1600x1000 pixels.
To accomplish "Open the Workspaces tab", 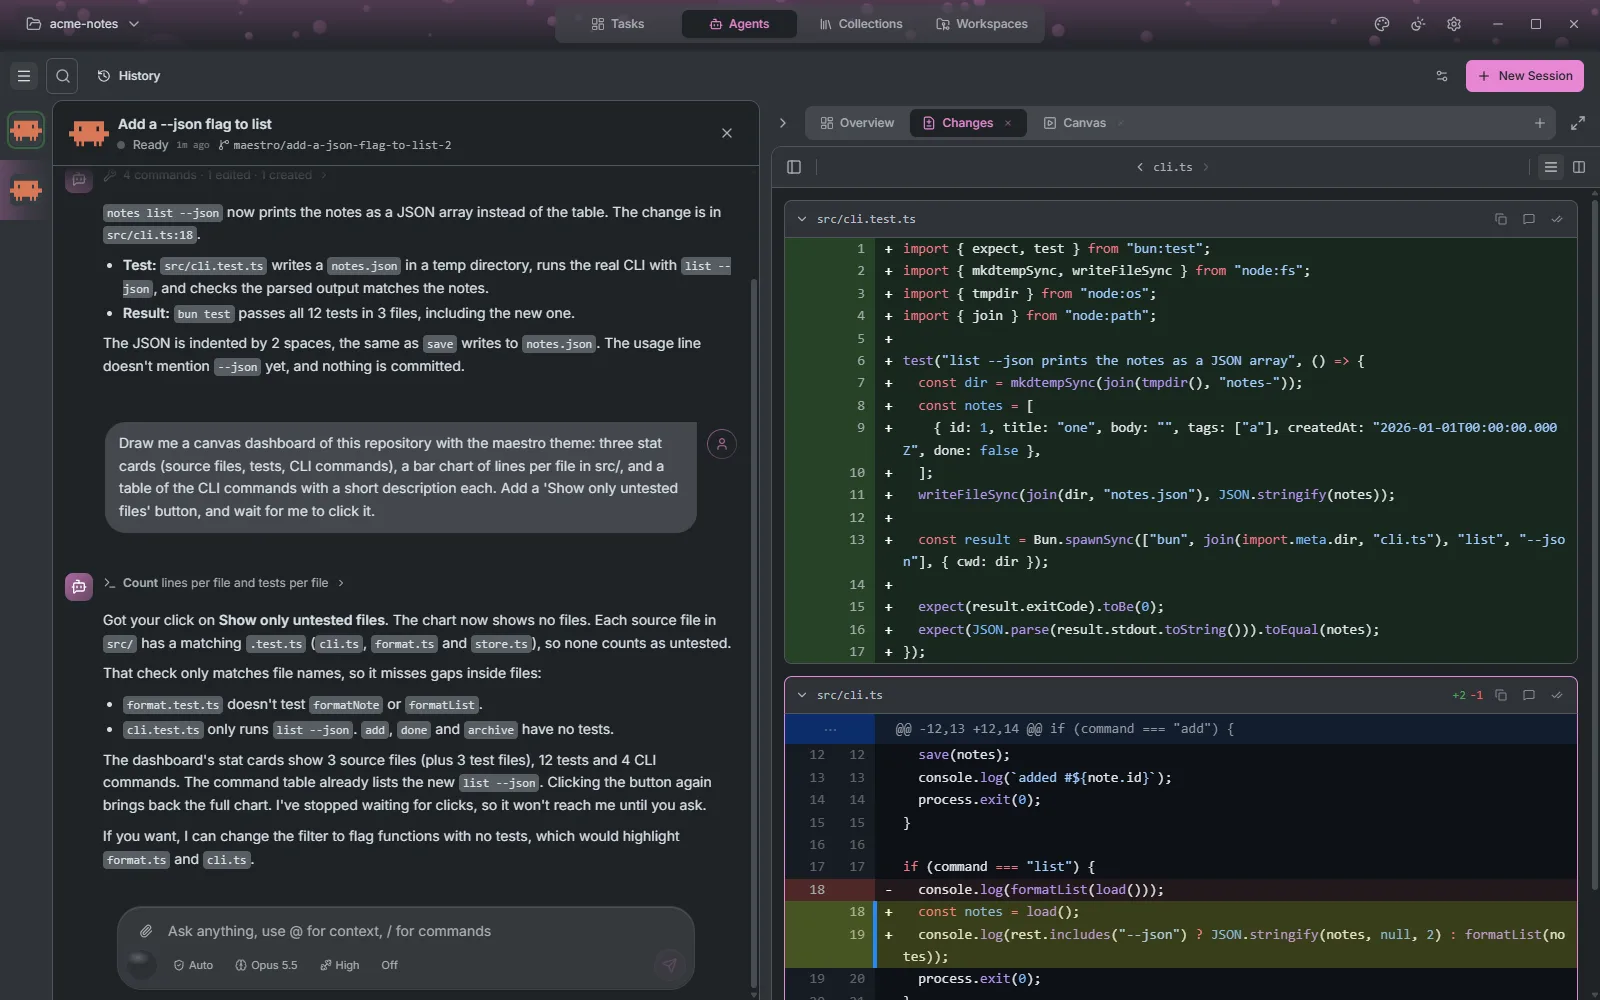I will (981, 24).
